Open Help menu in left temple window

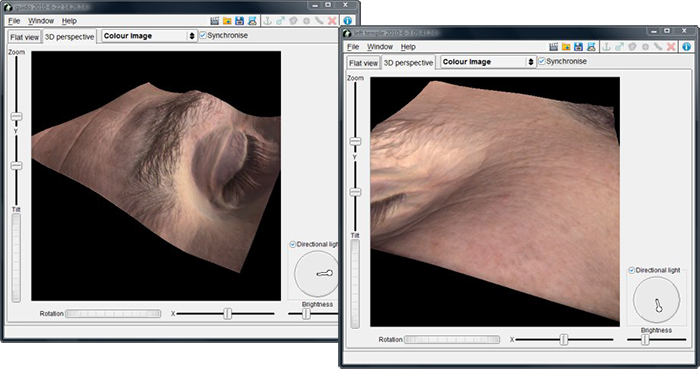click(x=408, y=46)
